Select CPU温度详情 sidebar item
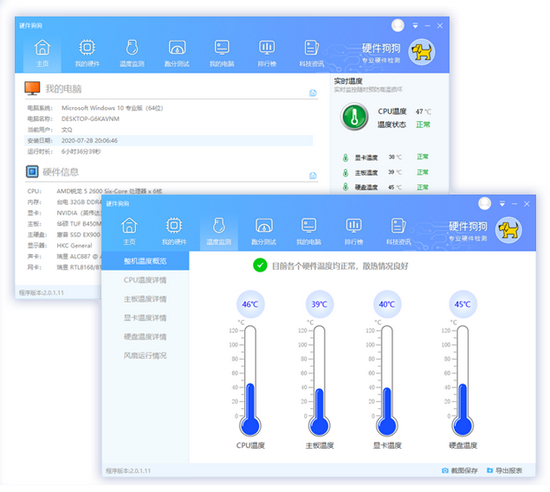Viewport: 550px width, 492px height. click(145, 280)
